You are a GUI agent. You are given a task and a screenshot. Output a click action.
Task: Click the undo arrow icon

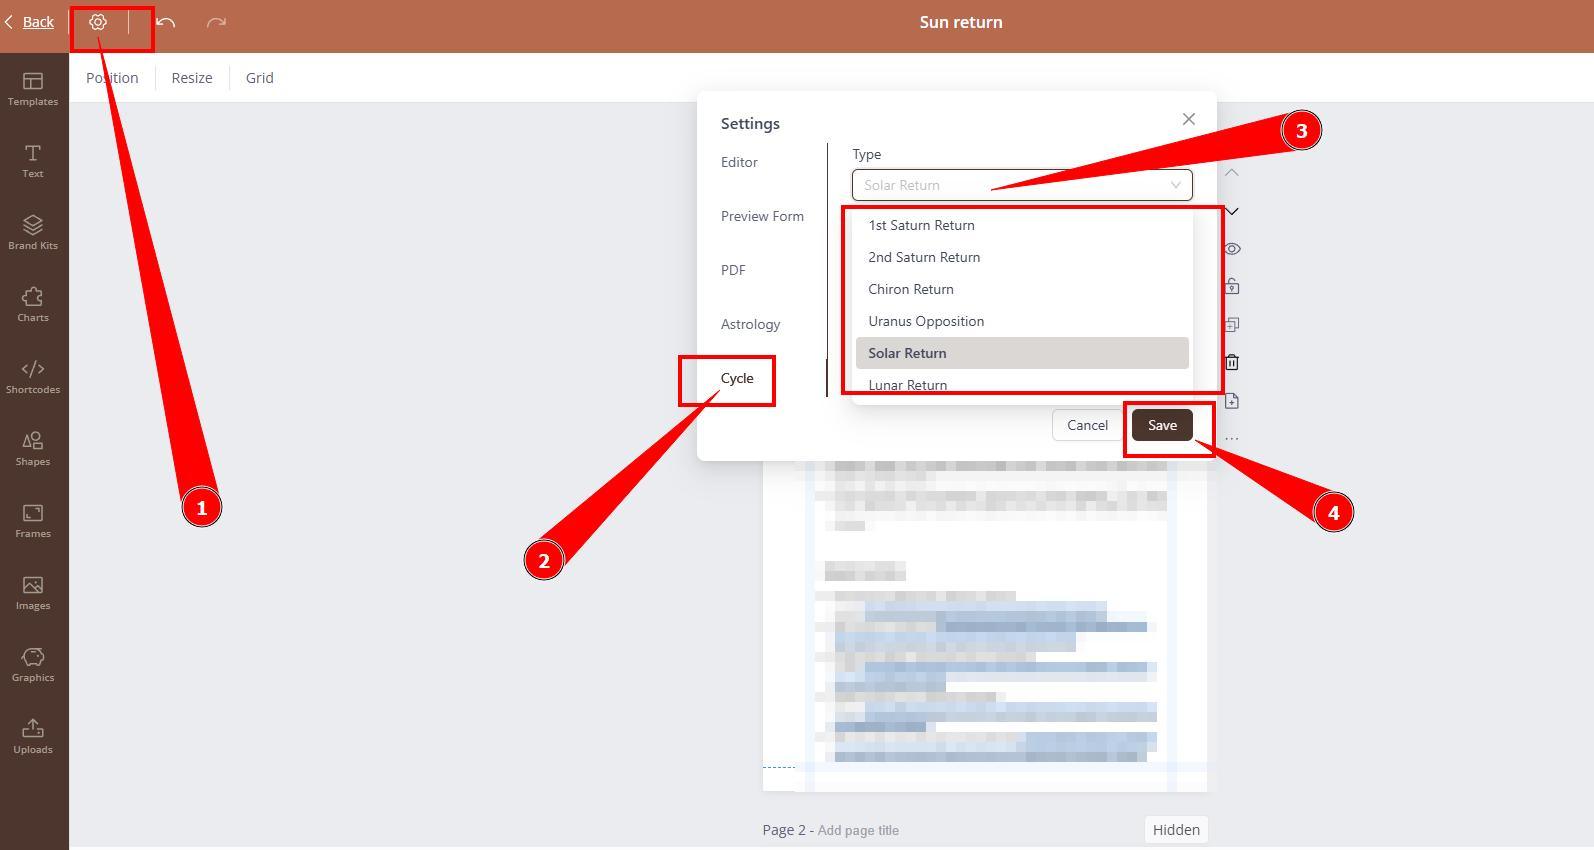point(166,22)
